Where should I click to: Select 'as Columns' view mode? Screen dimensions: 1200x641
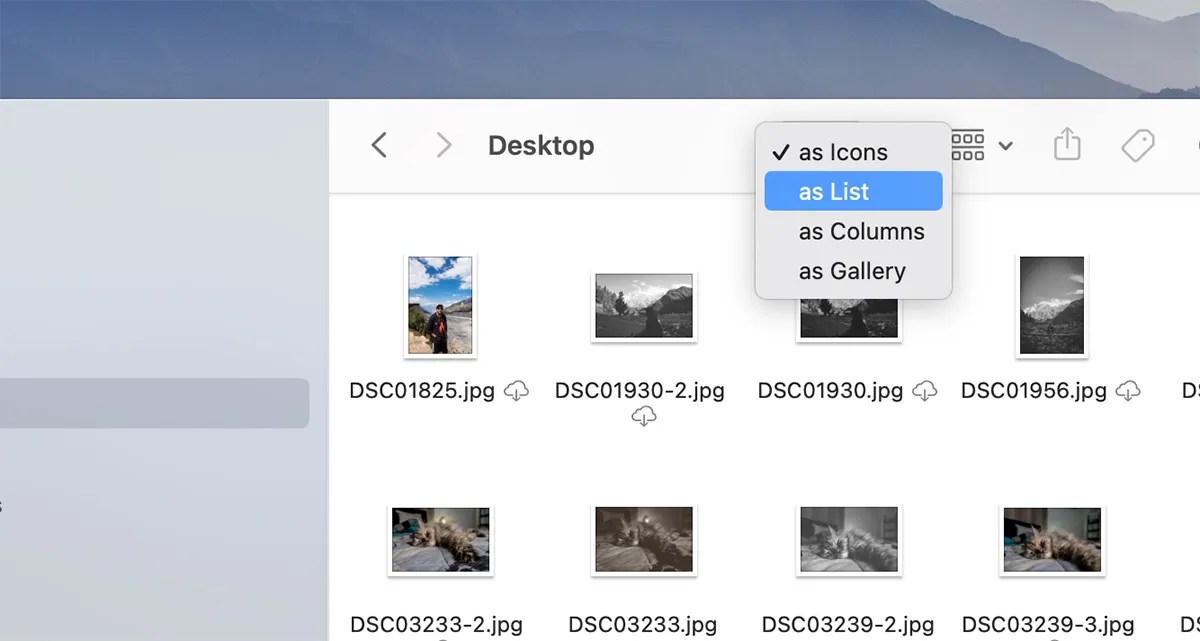pos(861,231)
